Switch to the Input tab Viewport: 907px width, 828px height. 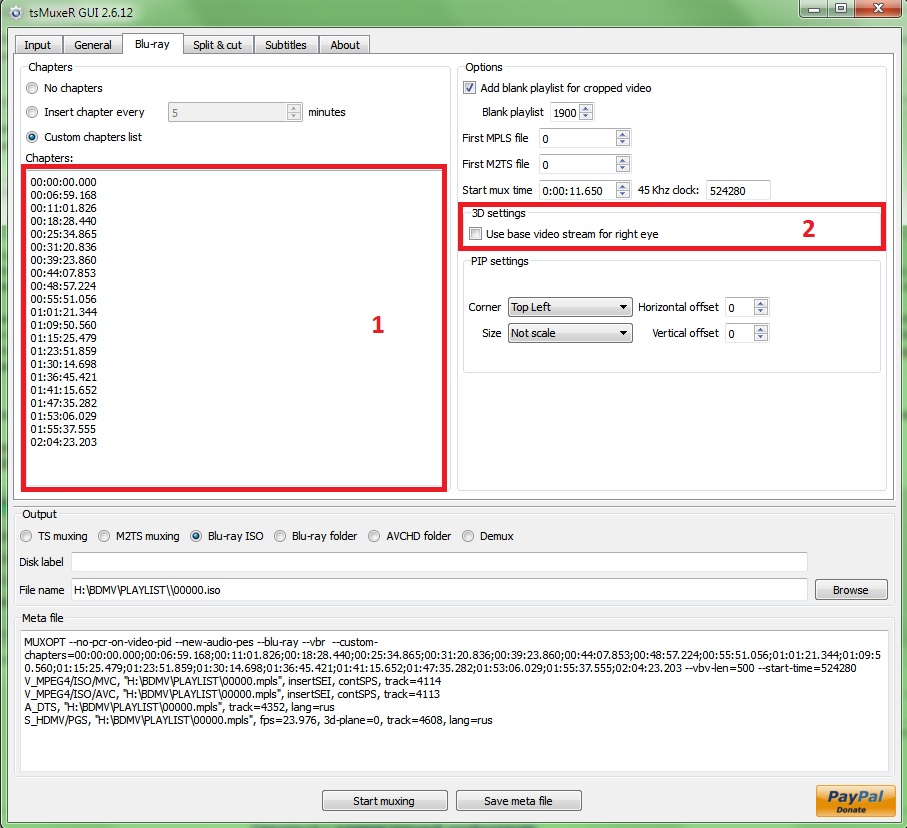pos(38,45)
